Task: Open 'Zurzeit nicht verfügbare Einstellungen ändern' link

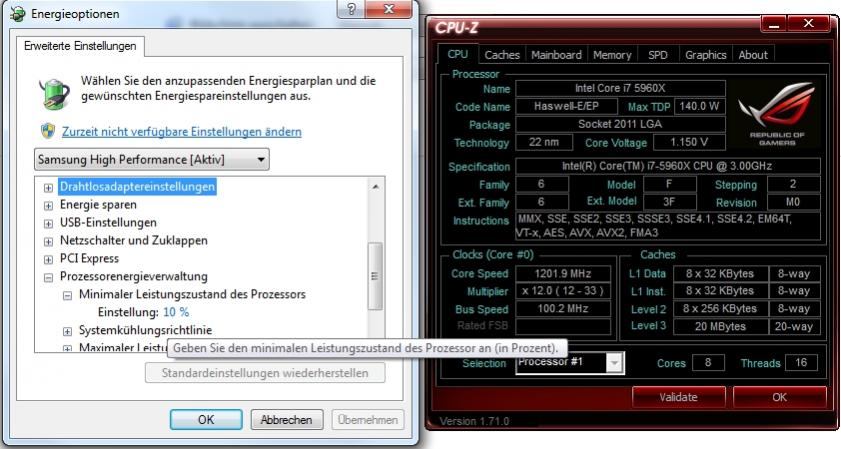Action: point(181,131)
